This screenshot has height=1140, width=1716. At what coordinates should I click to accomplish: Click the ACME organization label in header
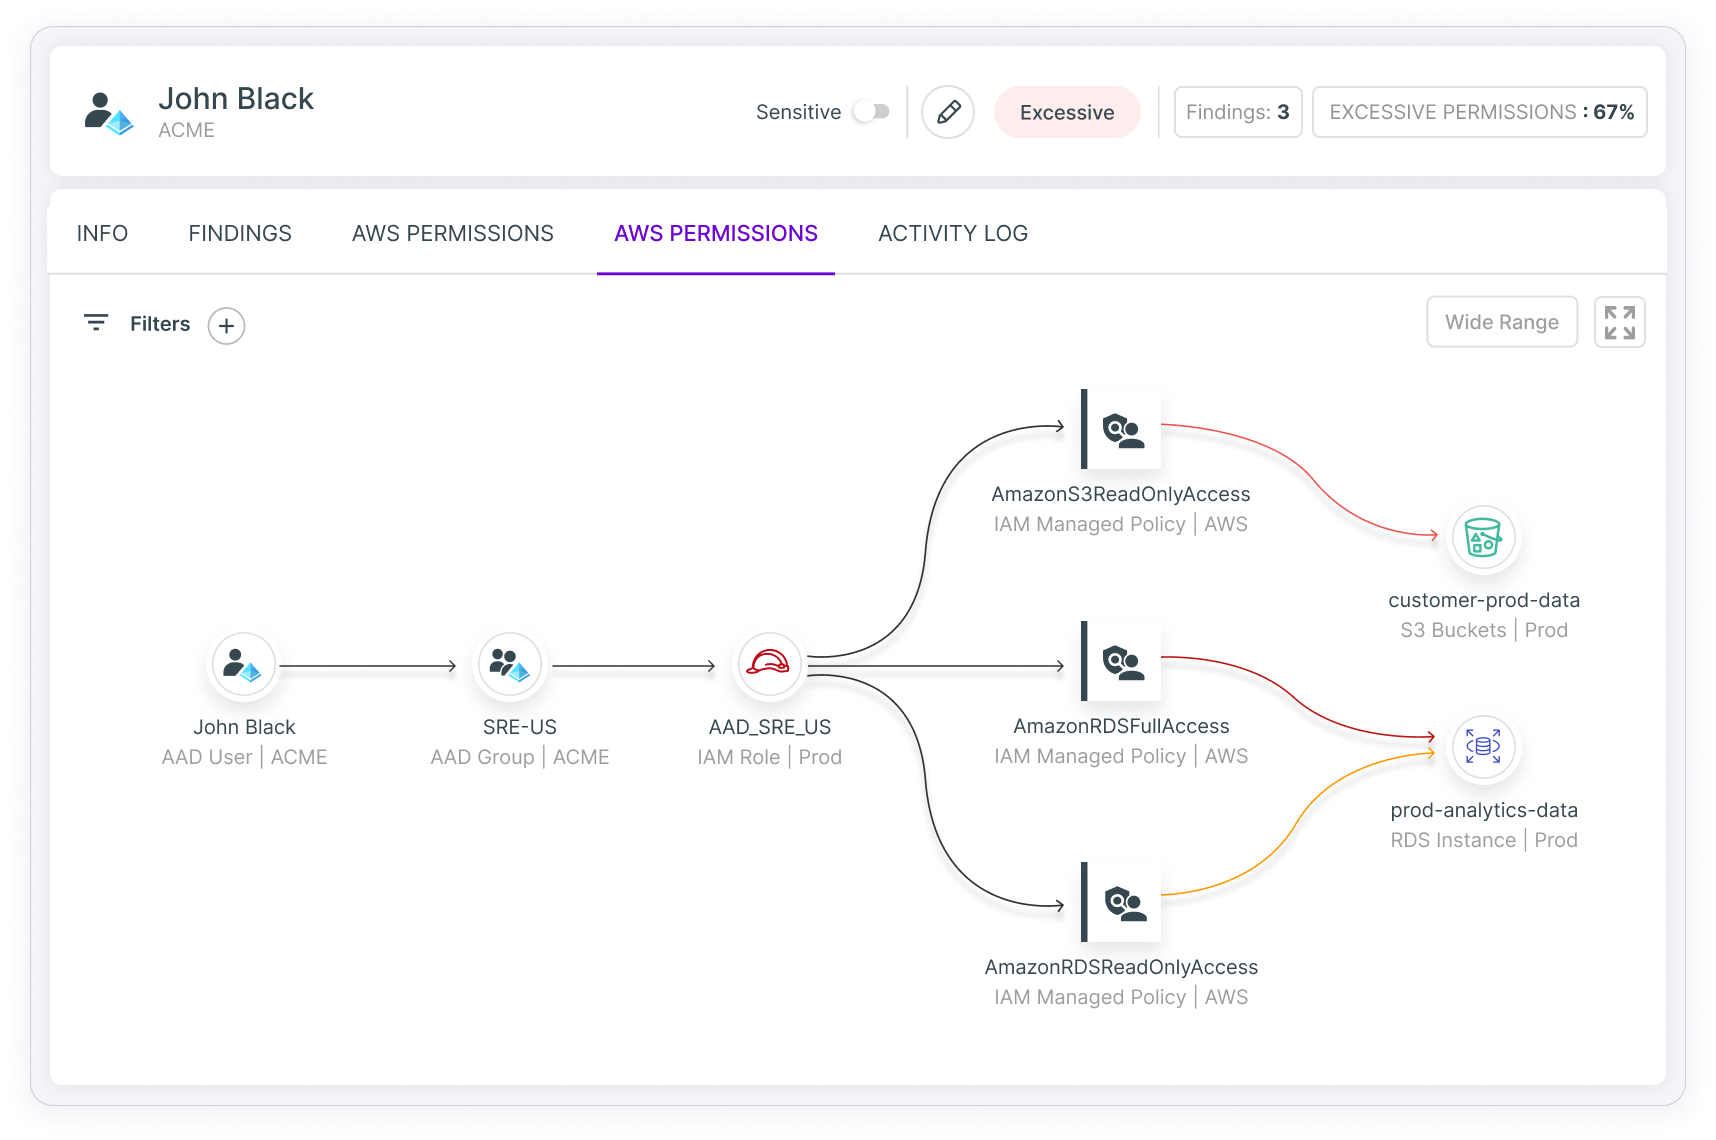click(187, 130)
